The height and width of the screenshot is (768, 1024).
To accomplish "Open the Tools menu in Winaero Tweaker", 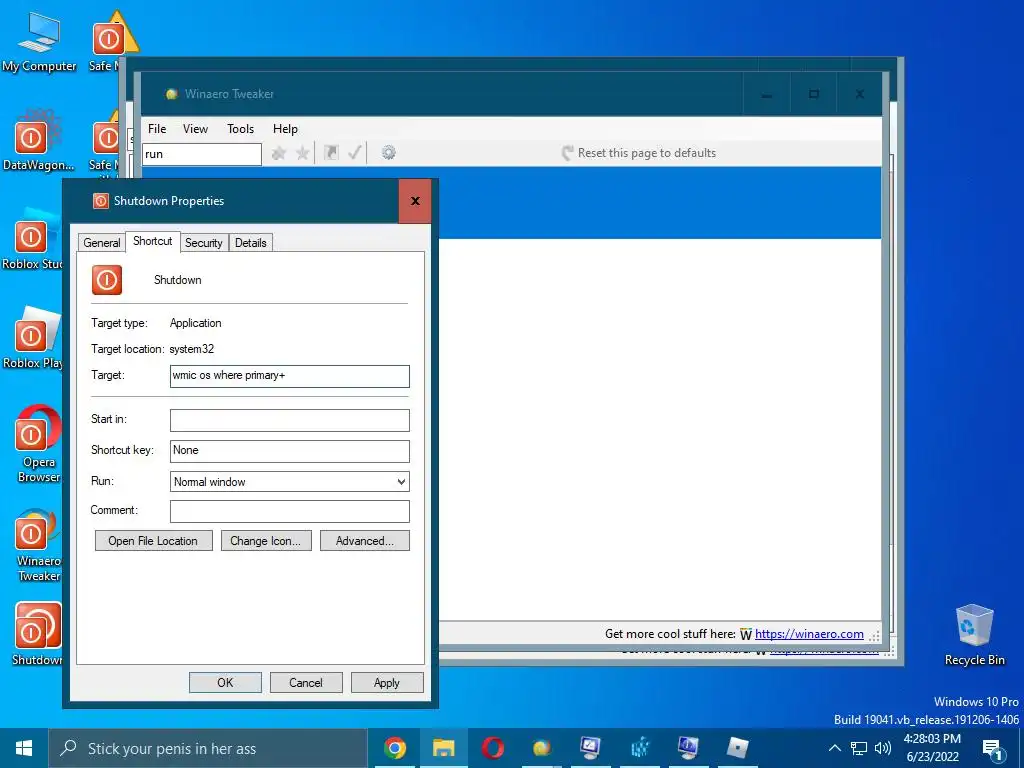I will click(240, 129).
